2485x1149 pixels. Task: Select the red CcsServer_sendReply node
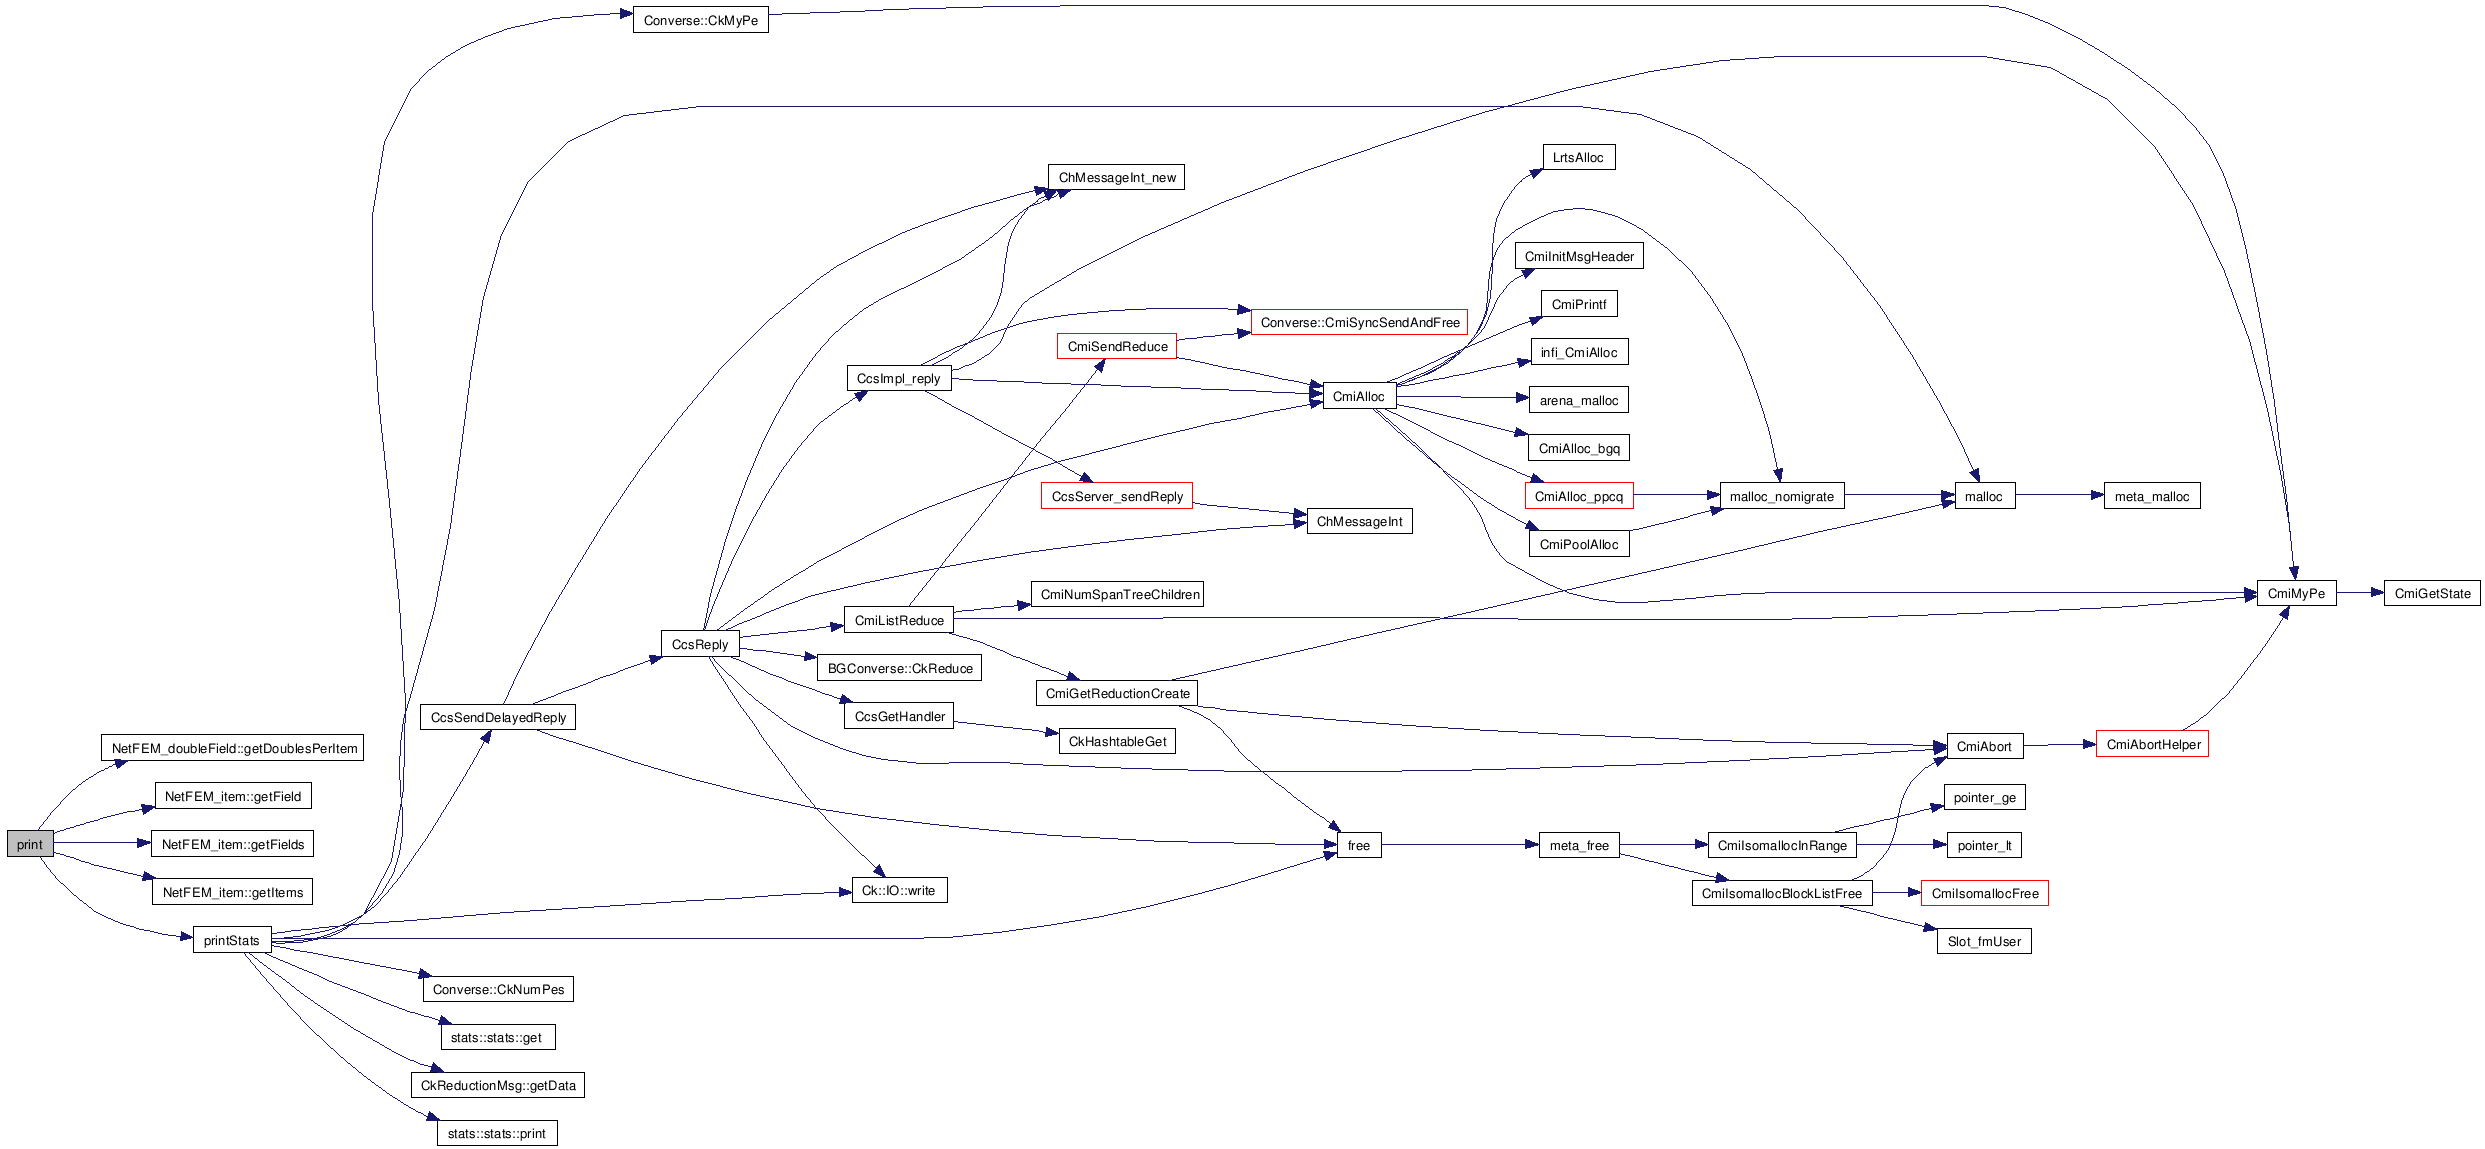click(x=1117, y=496)
